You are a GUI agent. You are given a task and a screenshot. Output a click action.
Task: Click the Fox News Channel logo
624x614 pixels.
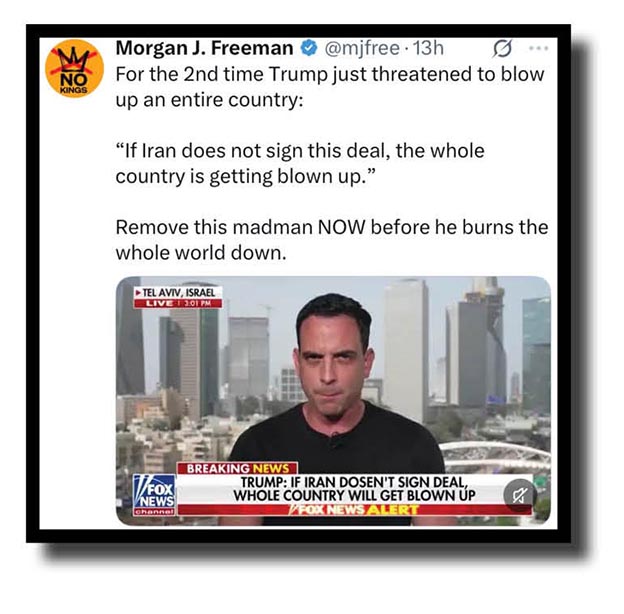point(154,495)
